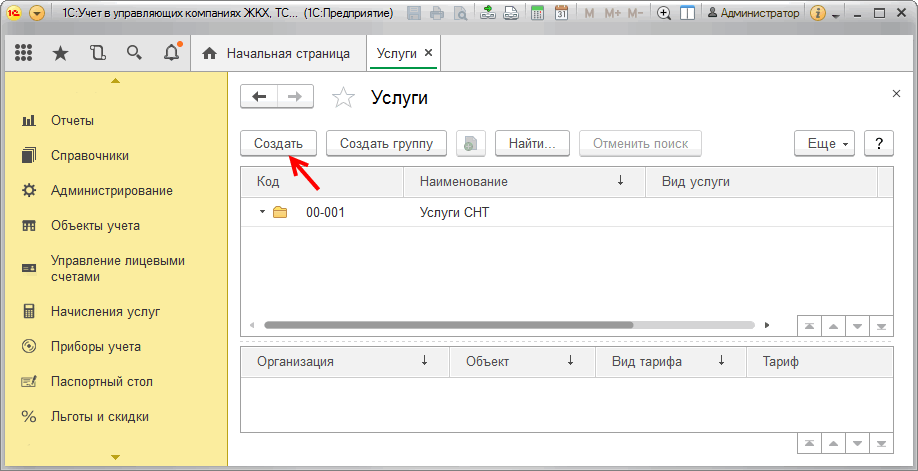The image size is (918, 471).
Task: Expand the dropdown arrow next to info icon
Action: tap(835, 15)
